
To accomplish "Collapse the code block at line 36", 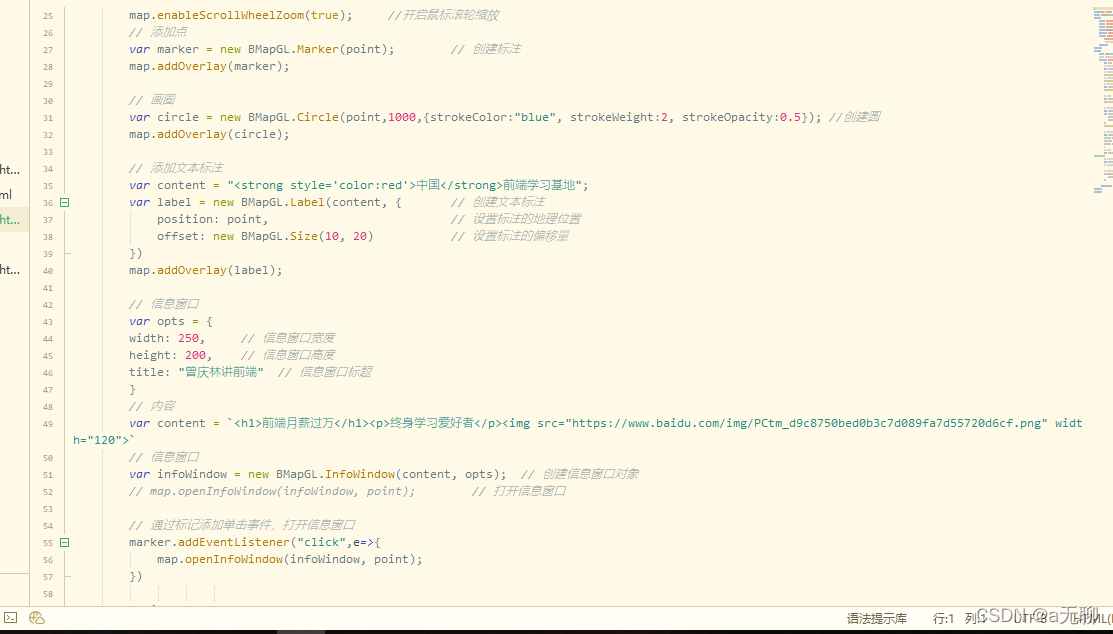I will (64, 202).
